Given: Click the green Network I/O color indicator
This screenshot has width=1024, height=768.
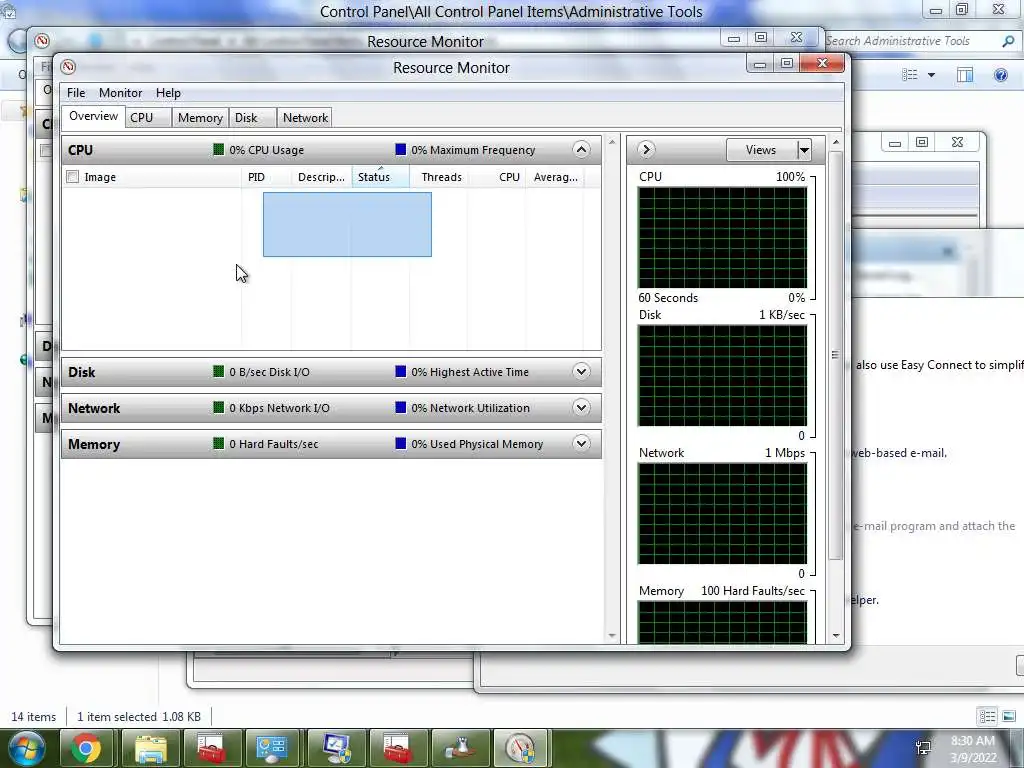Looking at the screenshot, I should click(x=219, y=408).
